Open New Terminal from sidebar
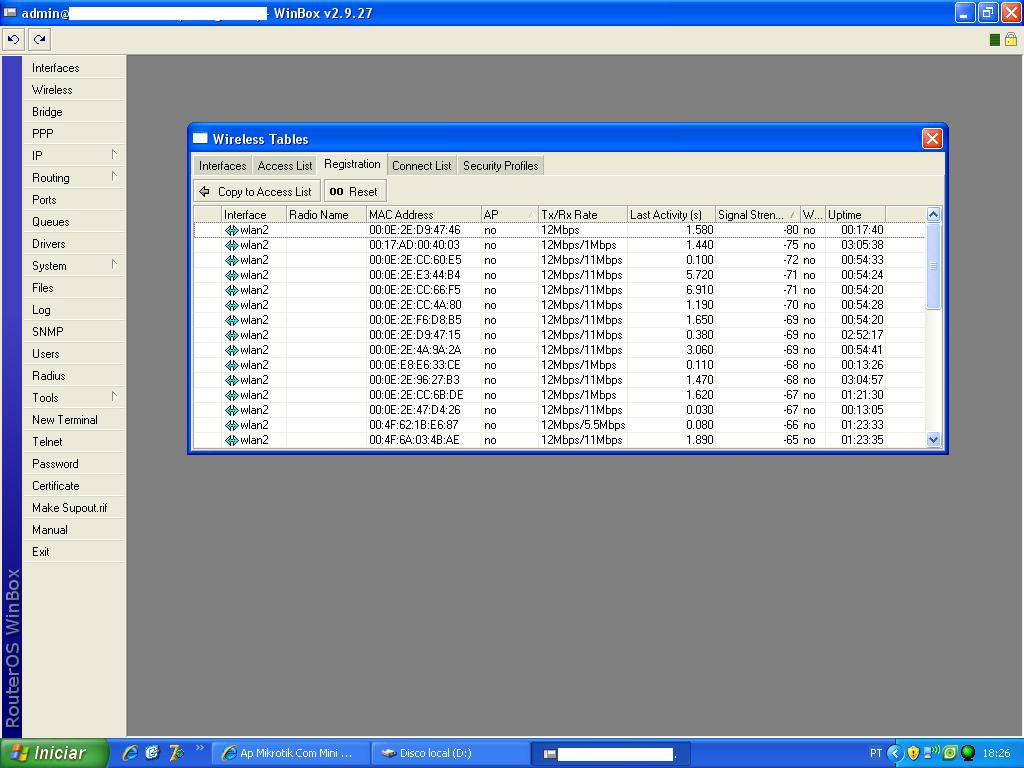The height and width of the screenshot is (768, 1024). [x=74, y=419]
